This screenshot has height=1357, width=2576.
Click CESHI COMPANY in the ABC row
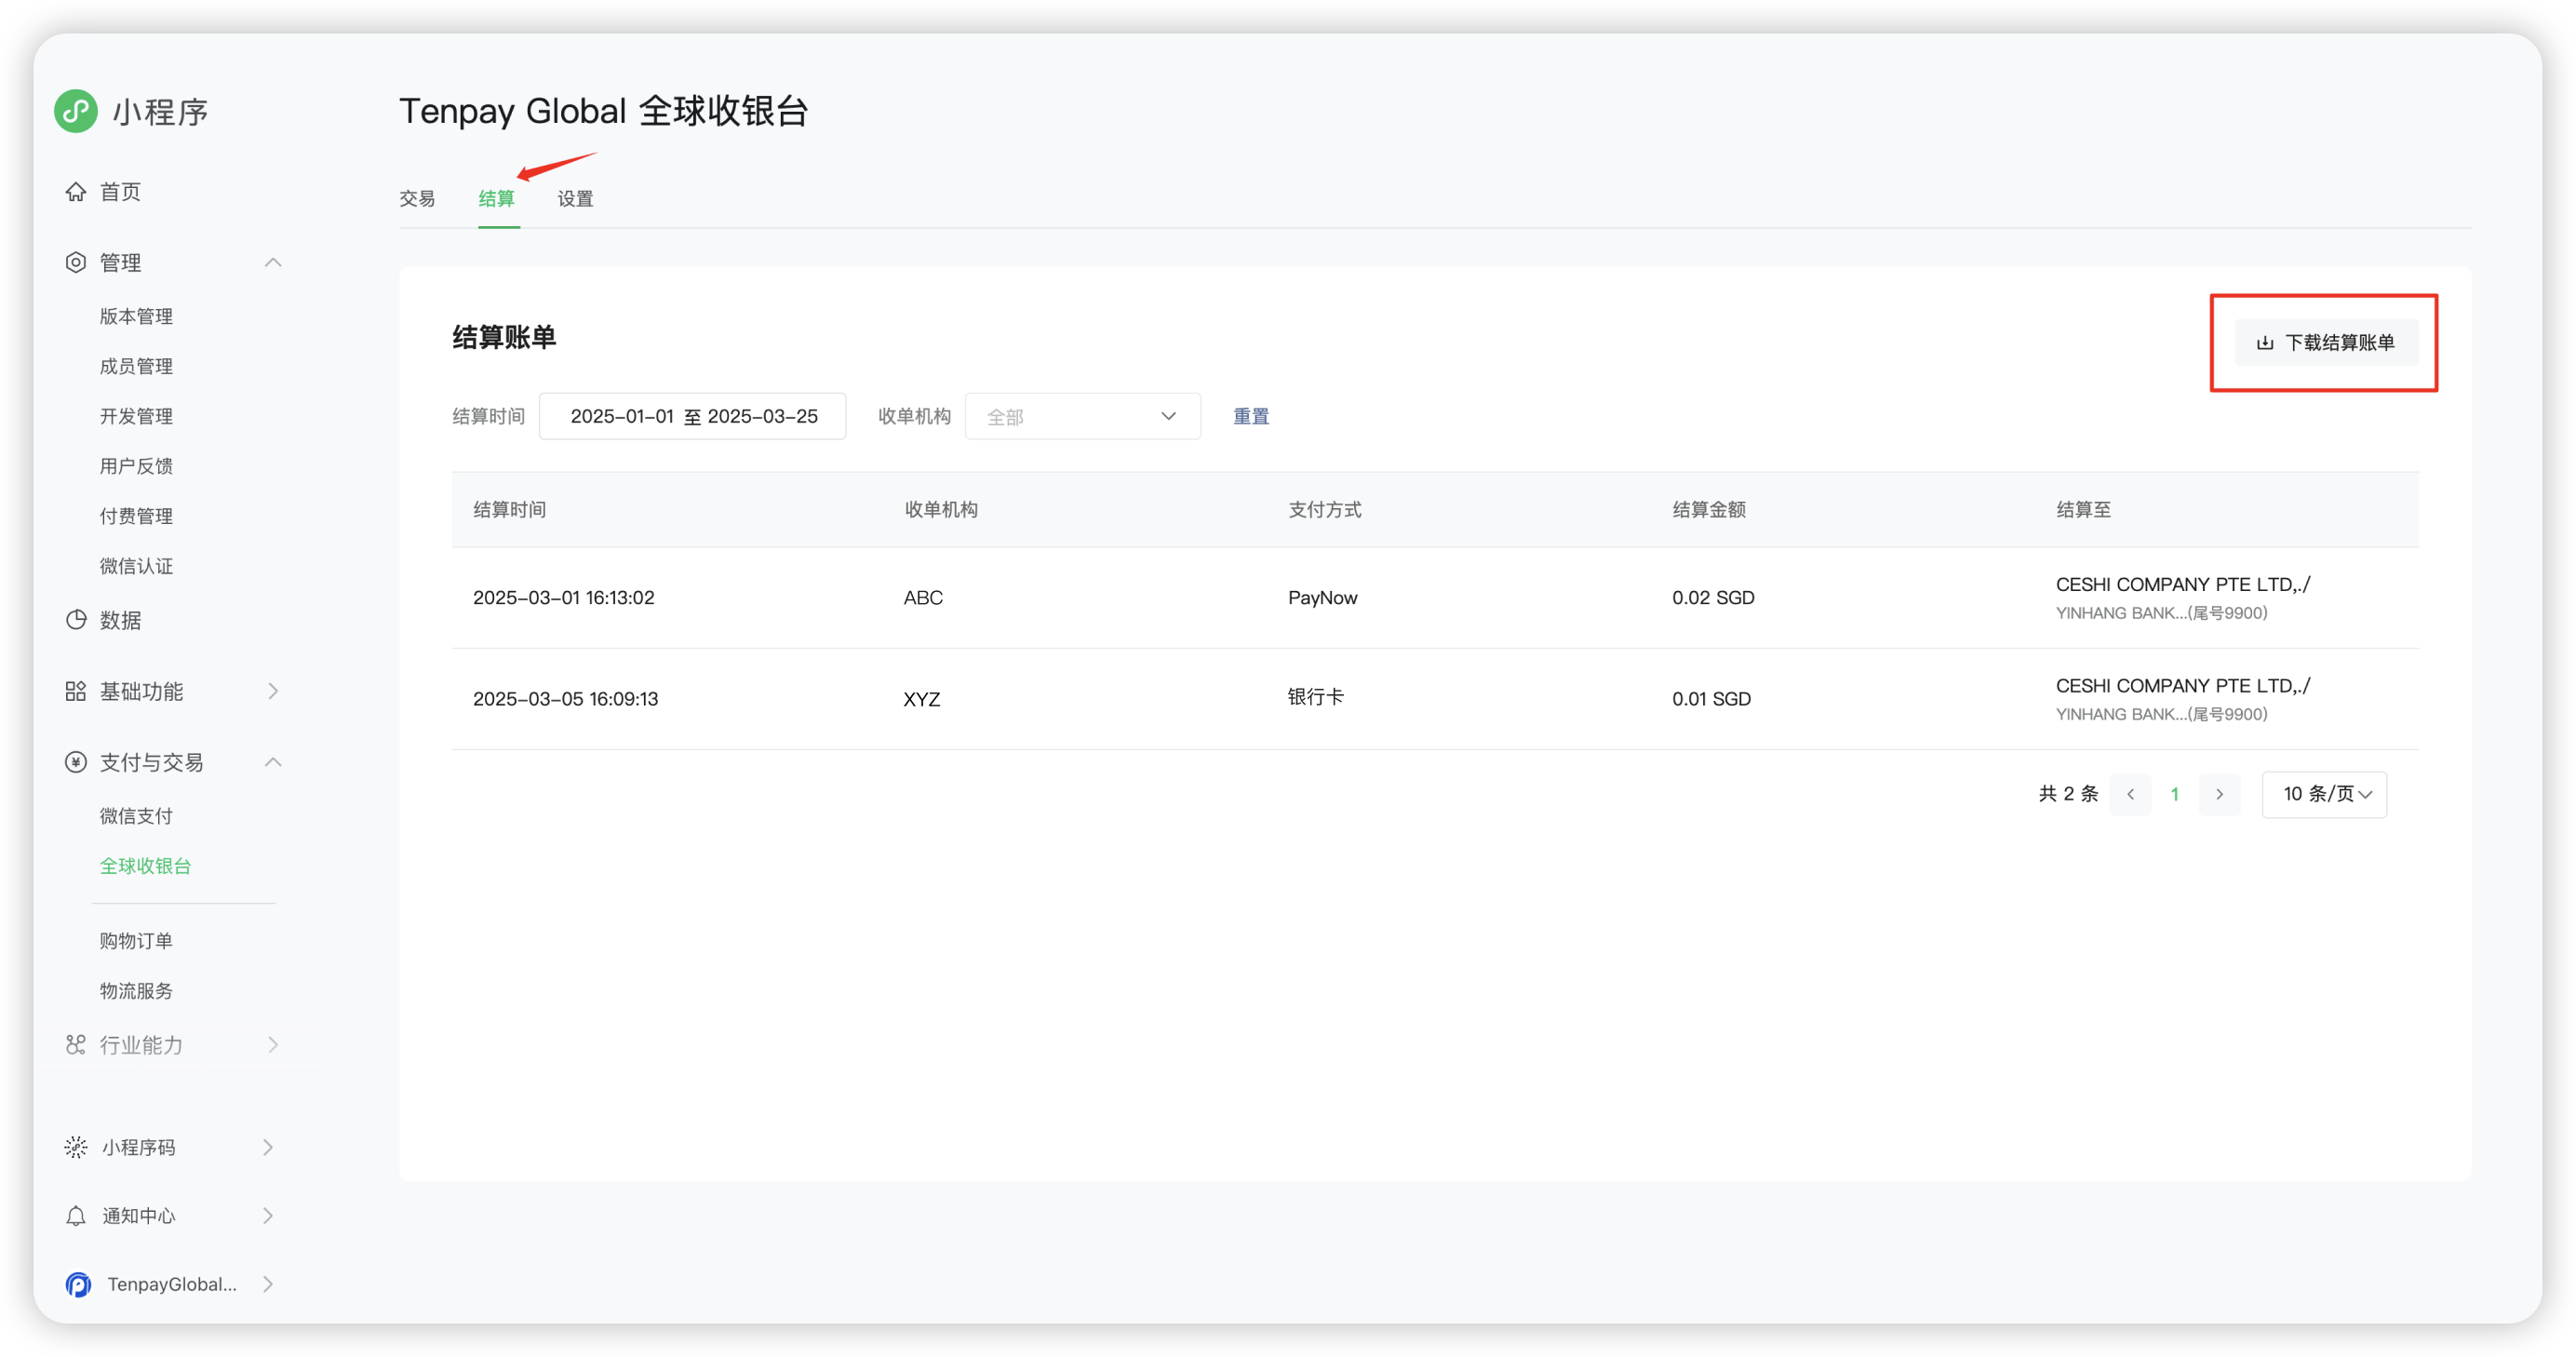pyautogui.click(x=2182, y=585)
